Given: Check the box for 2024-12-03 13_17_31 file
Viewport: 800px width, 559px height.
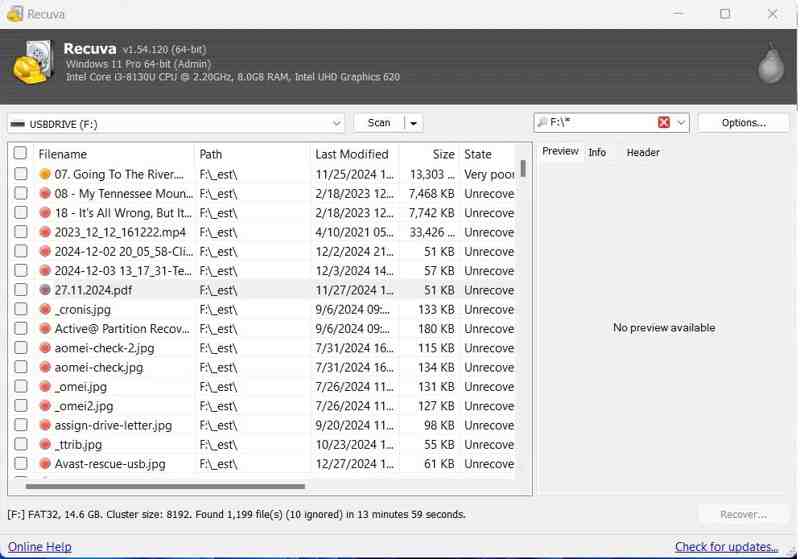Looking at the screenshot, I should pos(20,270).
